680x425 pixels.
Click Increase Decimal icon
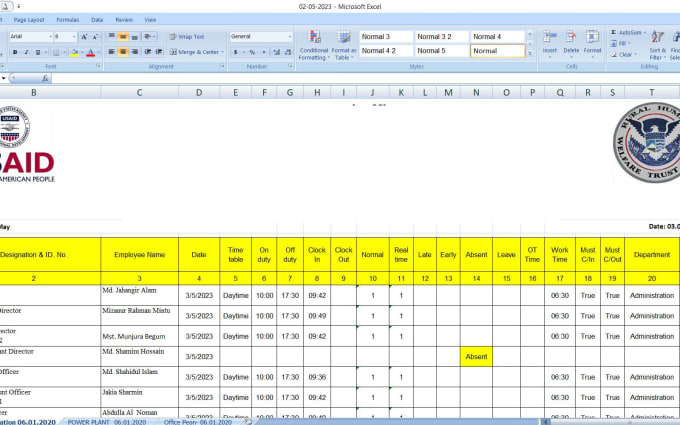coord(276,52)
